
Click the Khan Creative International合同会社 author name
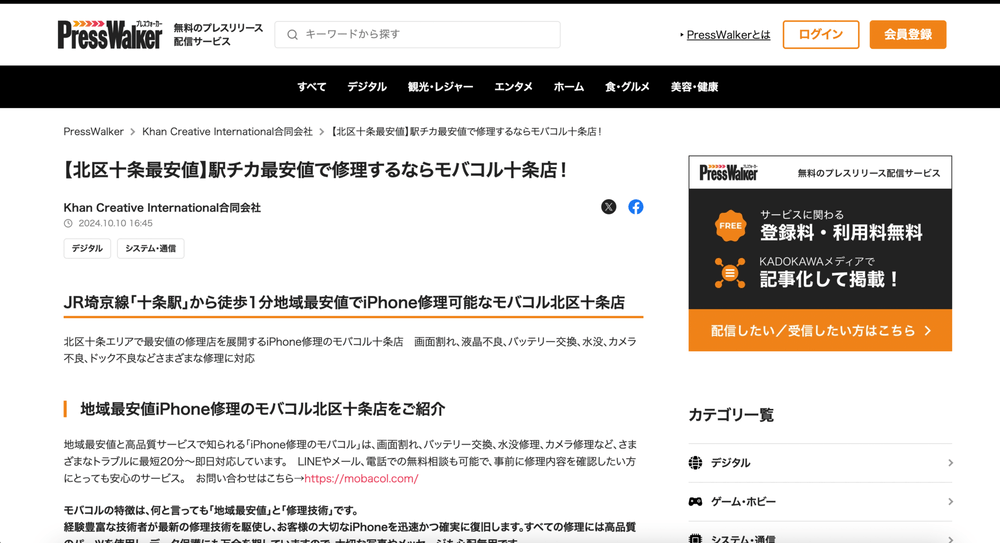[162, 207]
